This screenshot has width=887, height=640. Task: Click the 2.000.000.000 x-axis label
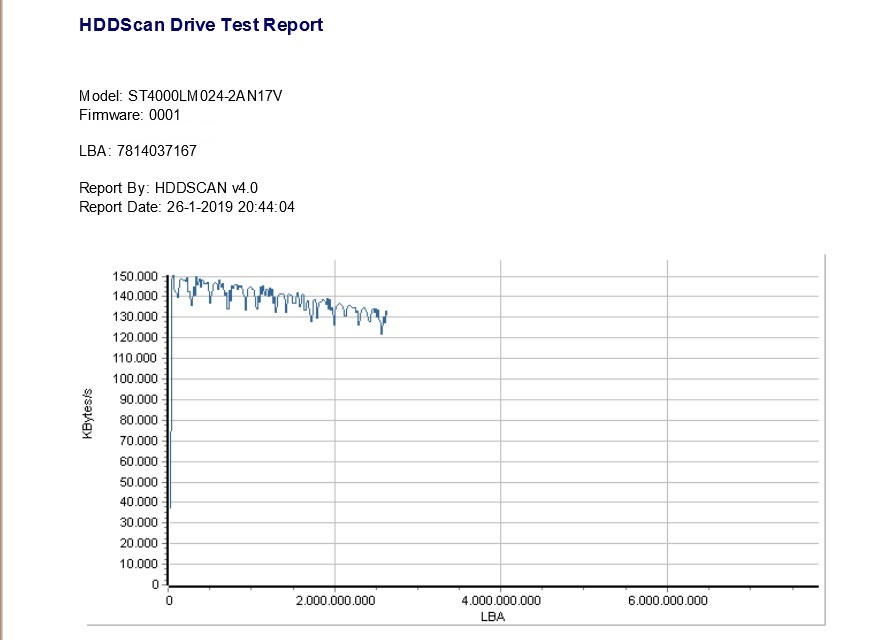[335, 601]
